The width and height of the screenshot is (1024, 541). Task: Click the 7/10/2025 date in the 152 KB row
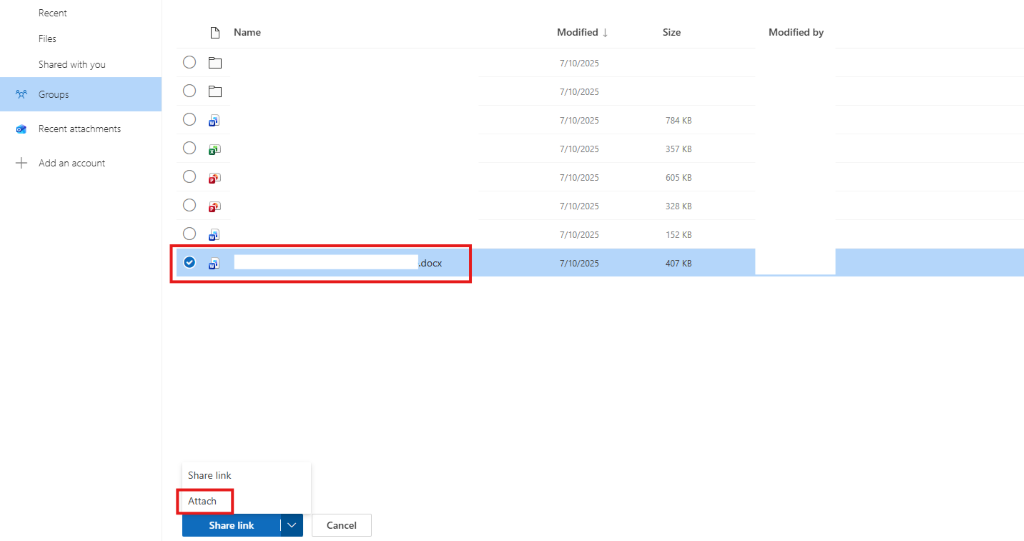pyautogui.click(x=579, y=235)
